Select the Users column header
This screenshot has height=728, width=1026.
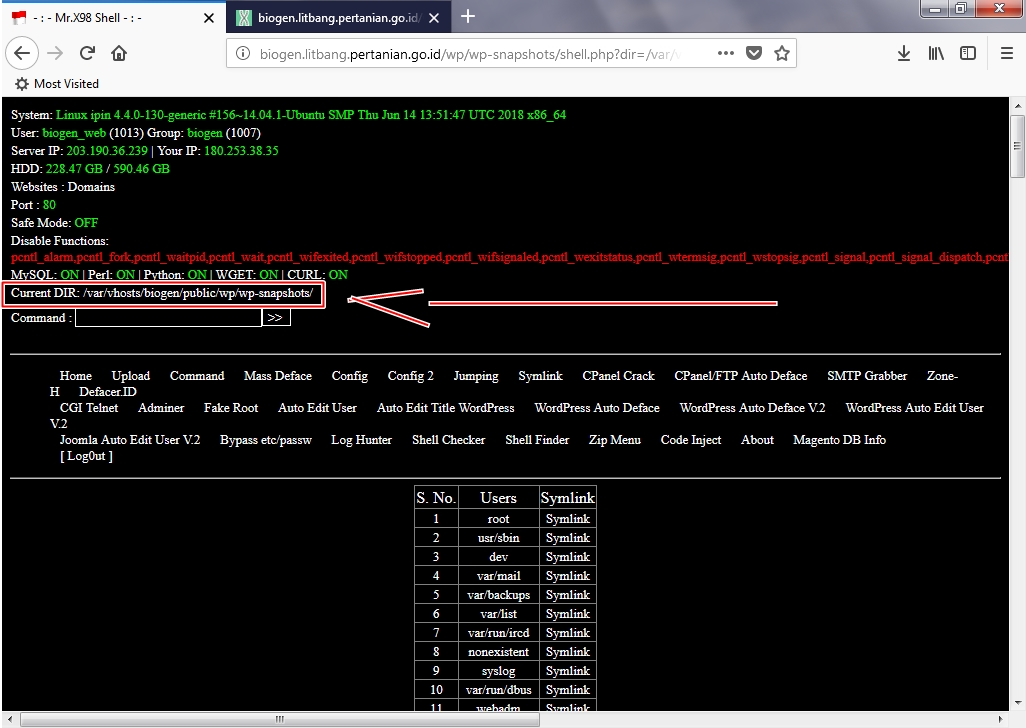[x=499, y=498]
